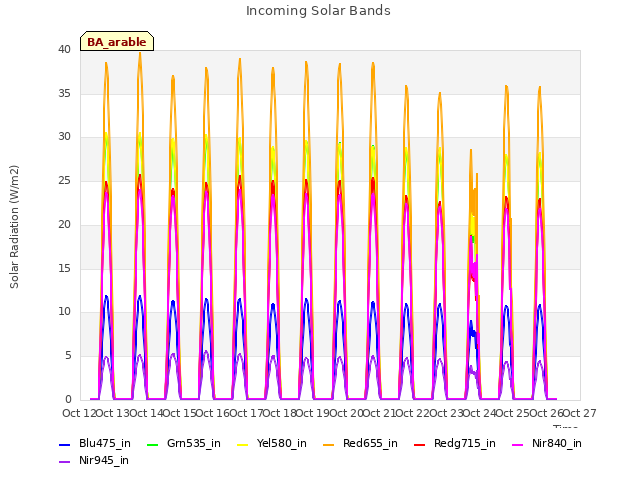
Task: Click the 15 y-axis tick label
Action: tap(64, 269)
